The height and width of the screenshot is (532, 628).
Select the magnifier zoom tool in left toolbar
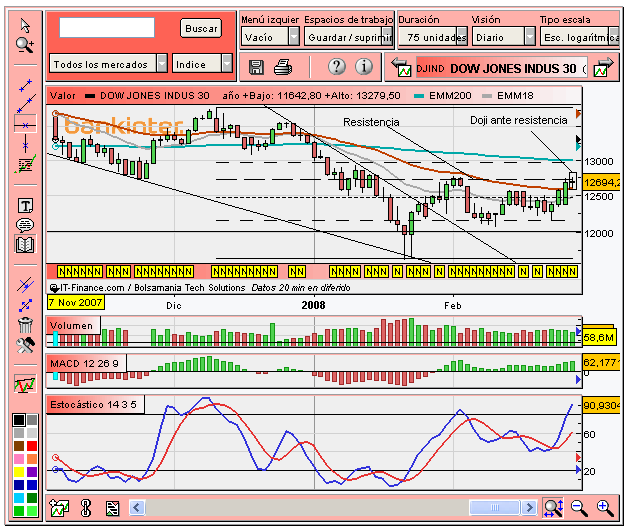click(25, 45)
